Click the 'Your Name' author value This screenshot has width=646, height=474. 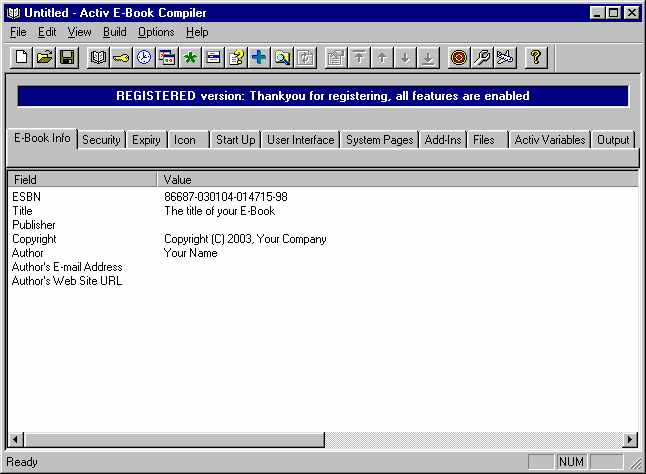click(190, 253)
